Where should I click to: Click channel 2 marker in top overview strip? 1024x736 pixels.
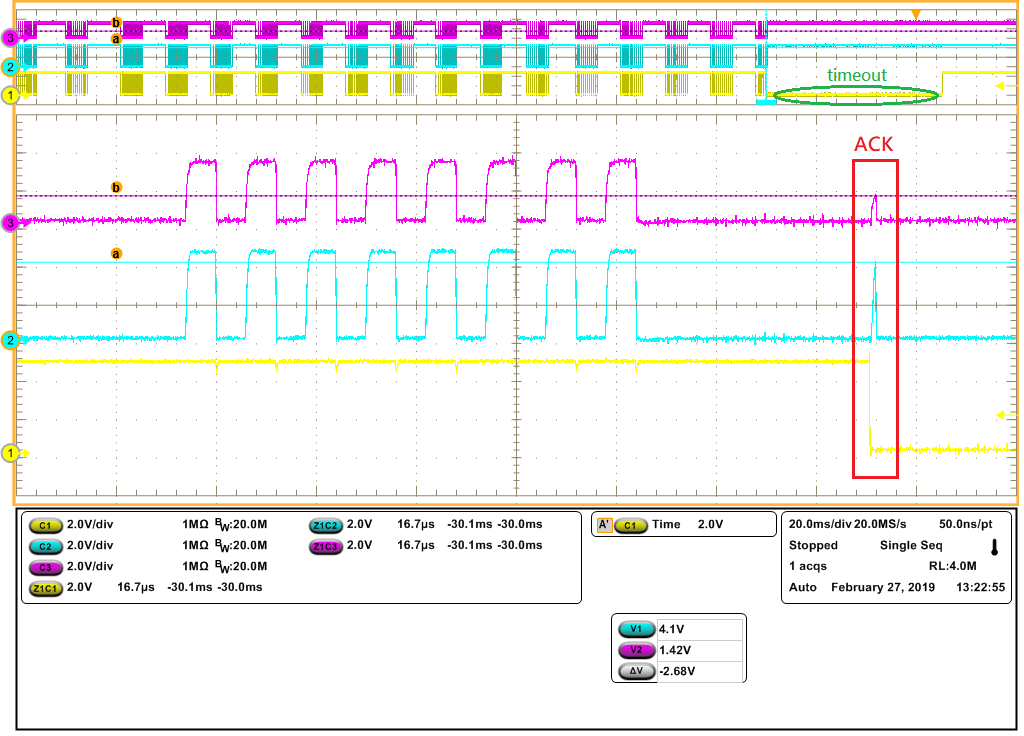(x=10, y=67)
